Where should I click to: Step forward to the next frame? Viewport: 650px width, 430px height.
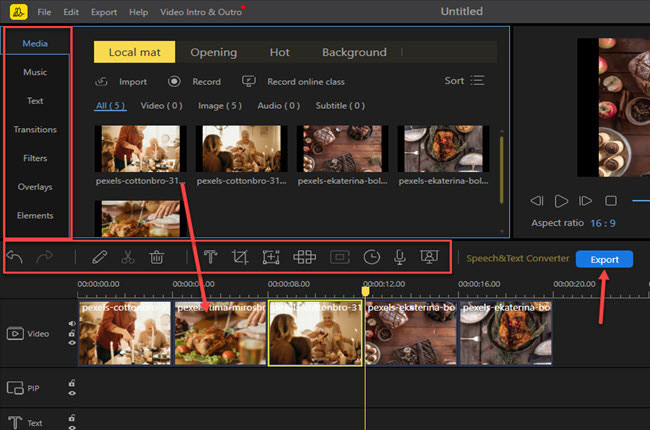point(585,201)
